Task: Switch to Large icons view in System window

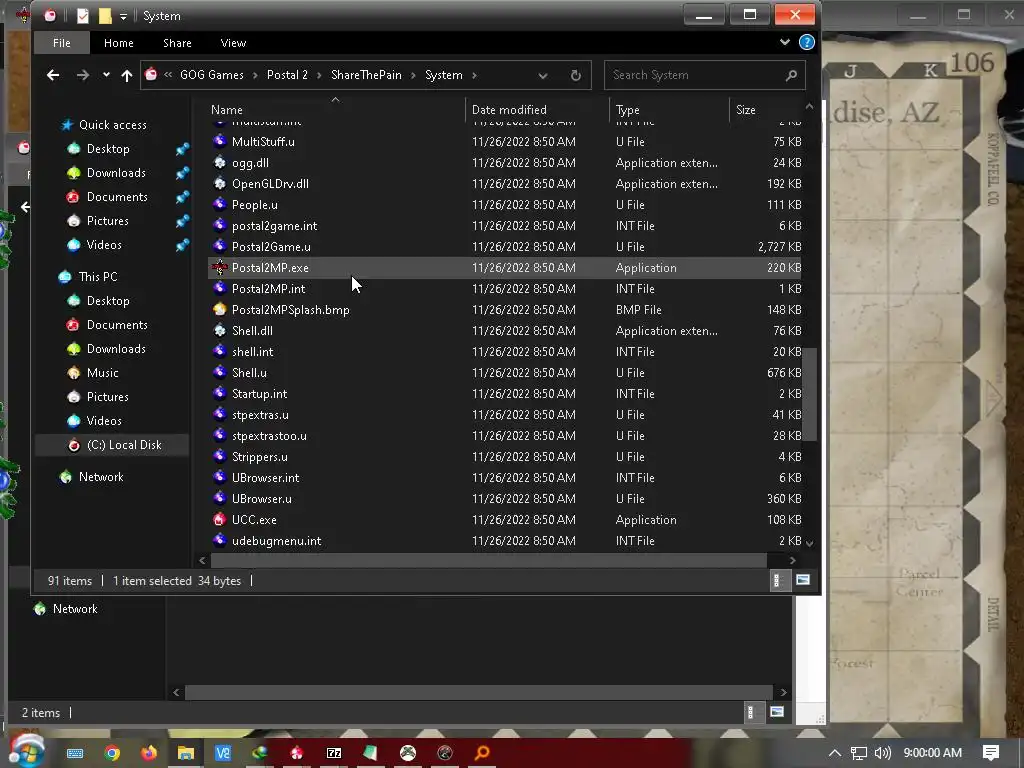Action: point(803,580)
